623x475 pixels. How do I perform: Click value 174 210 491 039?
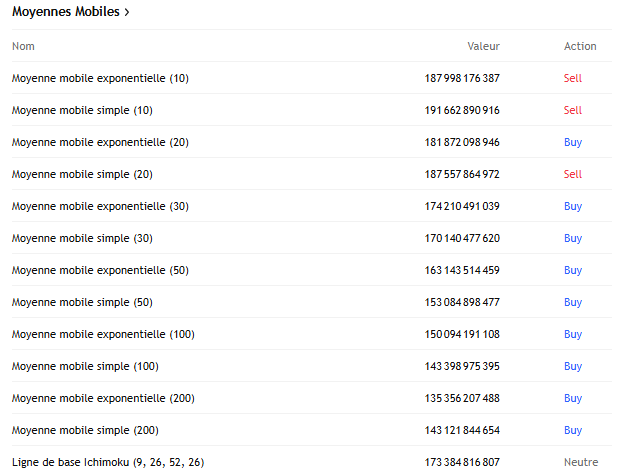[x=462, y=206]
